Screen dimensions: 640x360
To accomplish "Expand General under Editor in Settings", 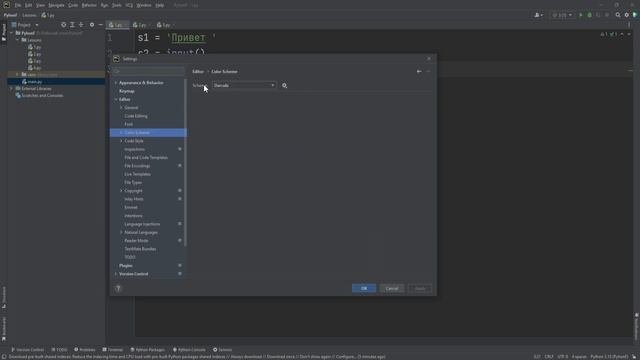I will click(x=121, y=108).
